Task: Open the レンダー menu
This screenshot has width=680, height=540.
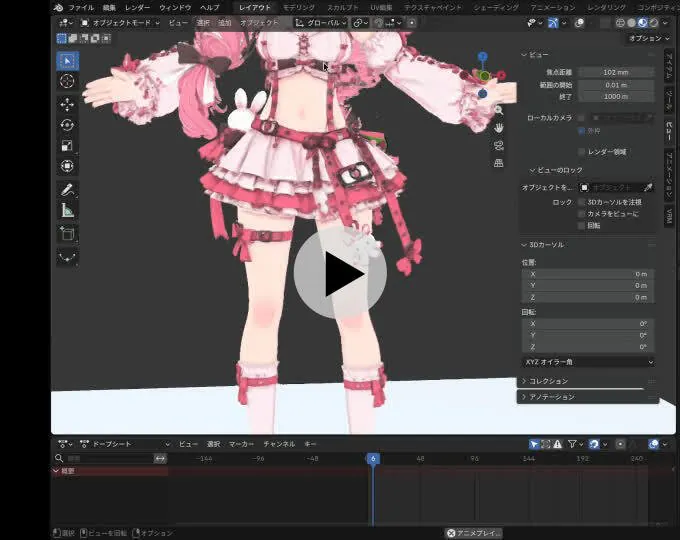Action: pos(137,7)
